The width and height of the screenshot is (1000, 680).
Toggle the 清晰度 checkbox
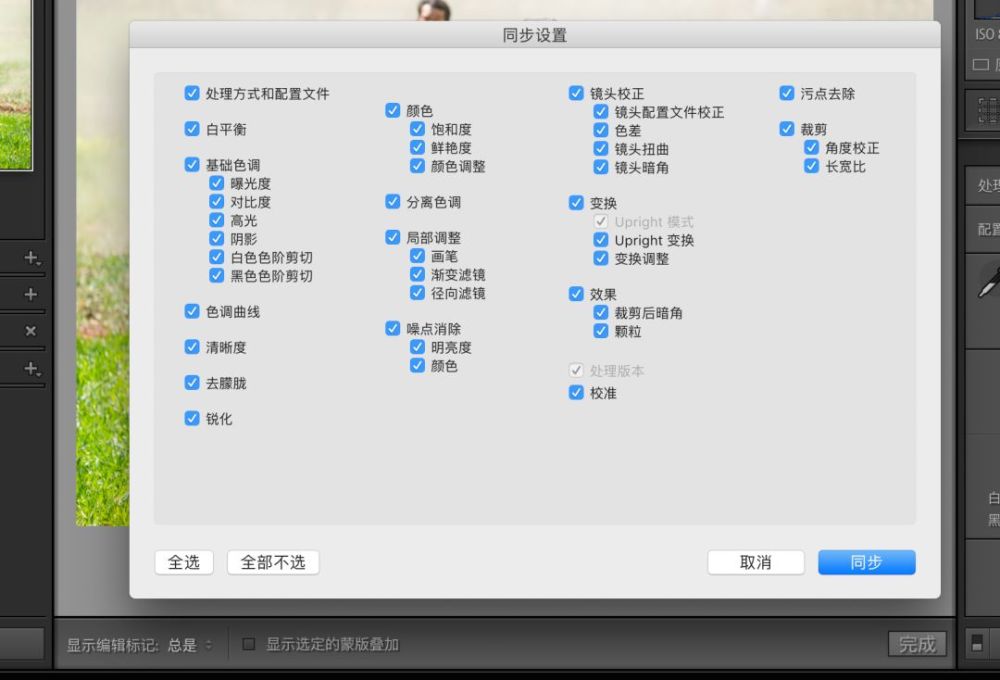pyautogui.click(x=192, y=347)
